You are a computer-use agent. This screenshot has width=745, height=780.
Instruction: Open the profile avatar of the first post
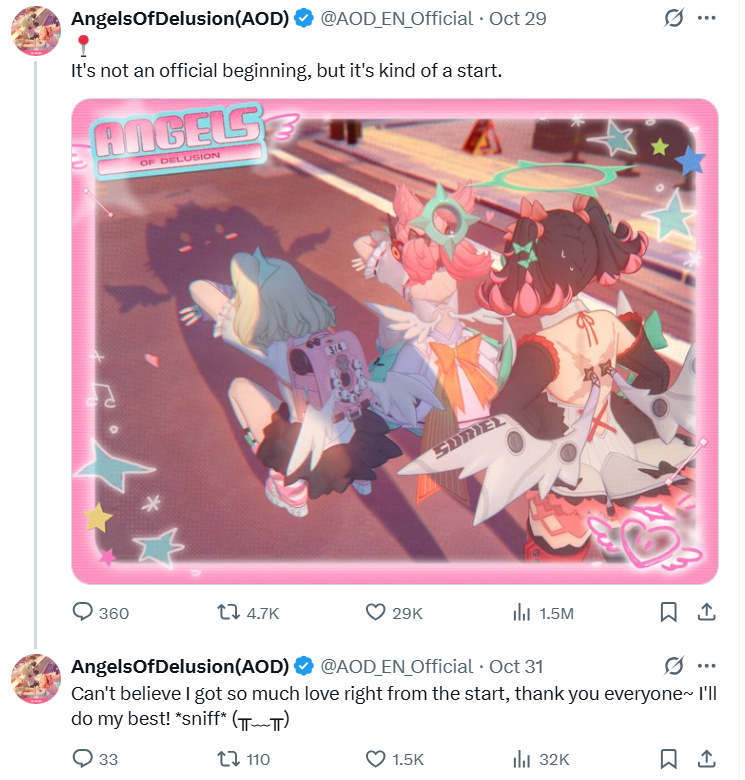tap(36, 31)
